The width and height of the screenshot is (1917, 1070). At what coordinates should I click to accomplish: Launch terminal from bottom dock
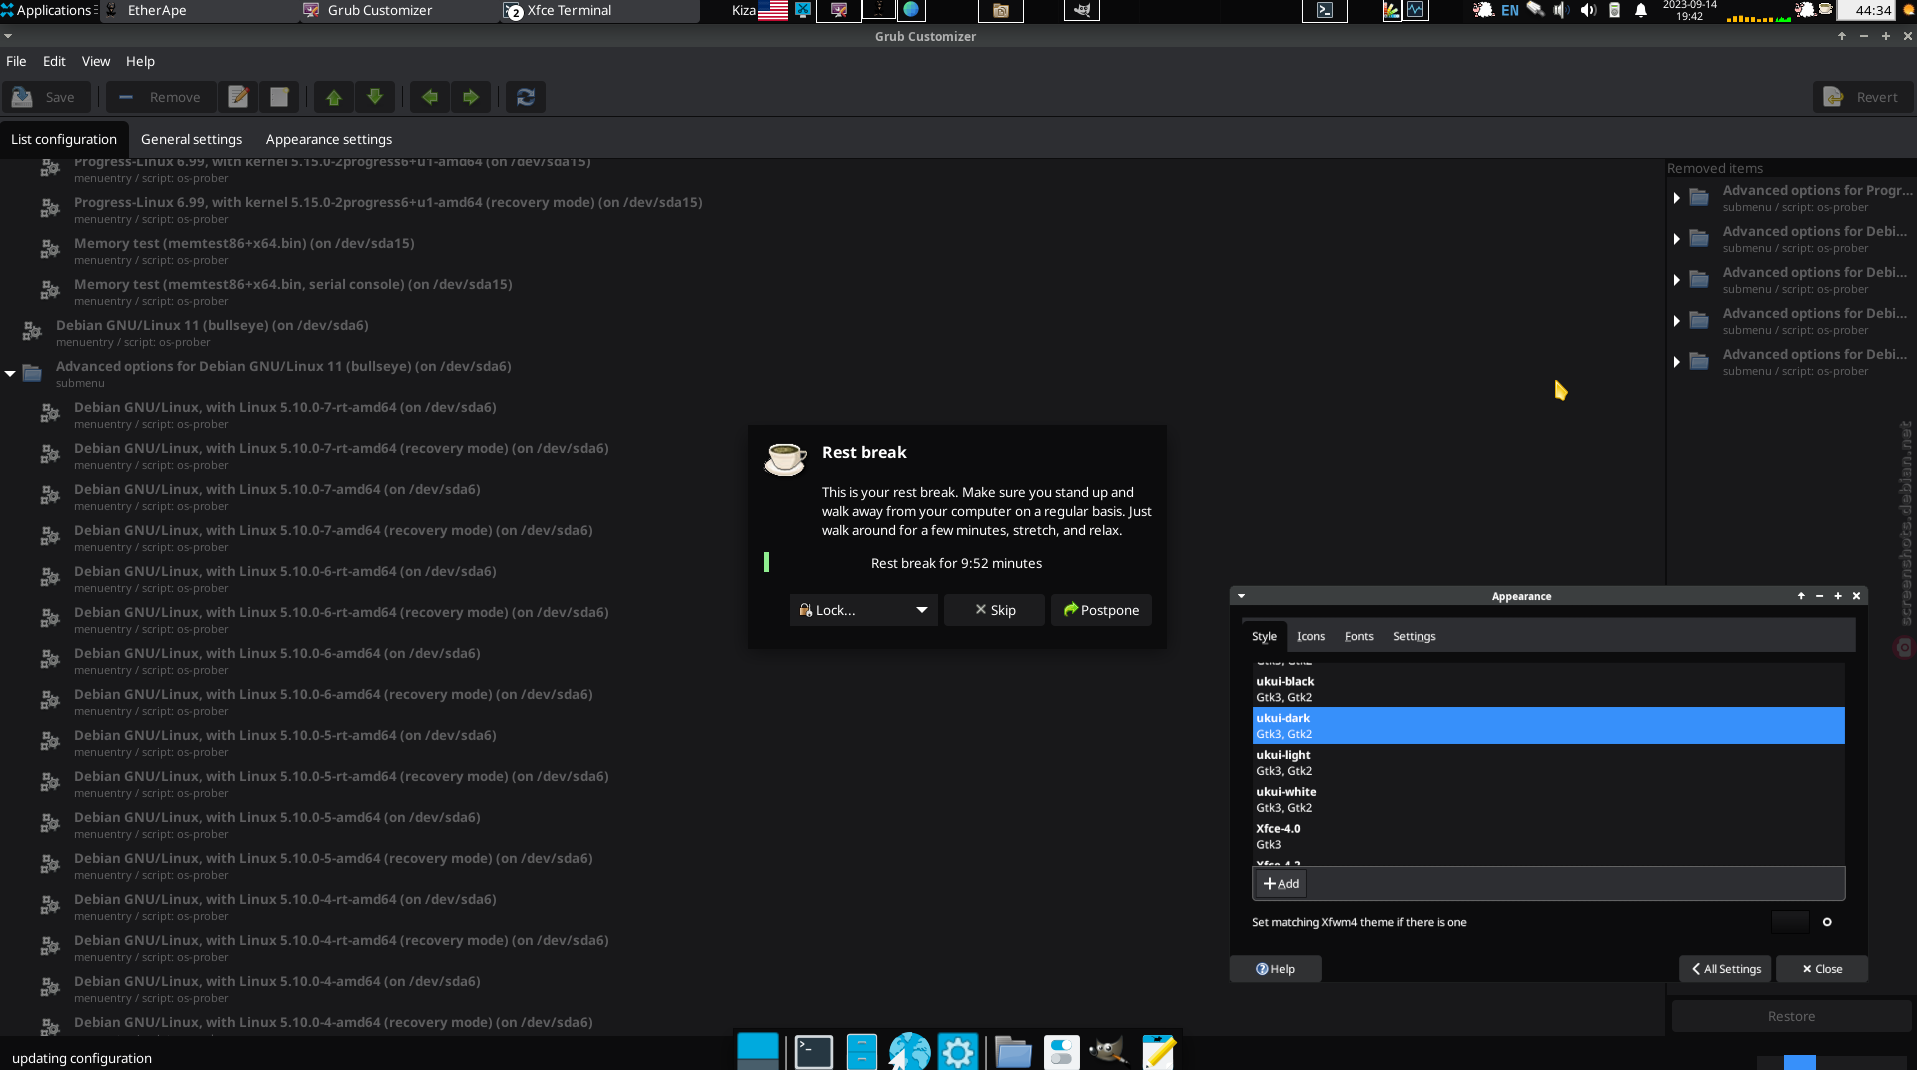(x=813, y=1051)
